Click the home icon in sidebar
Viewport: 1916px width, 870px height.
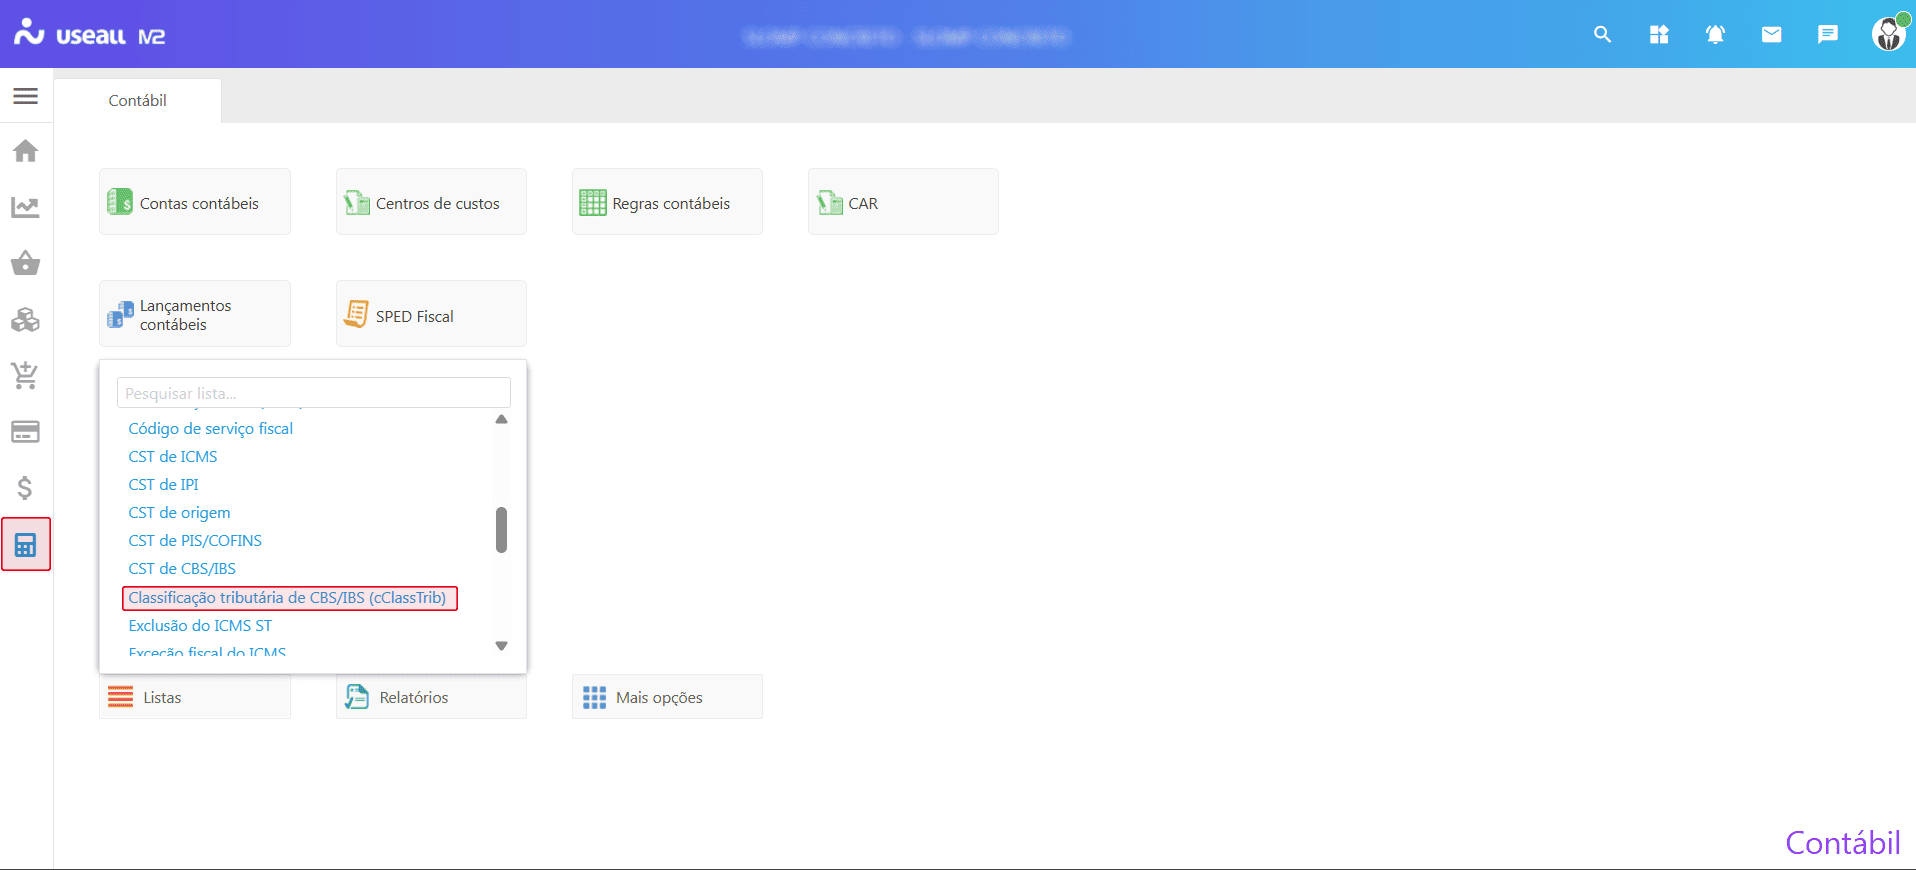[26, 151]
